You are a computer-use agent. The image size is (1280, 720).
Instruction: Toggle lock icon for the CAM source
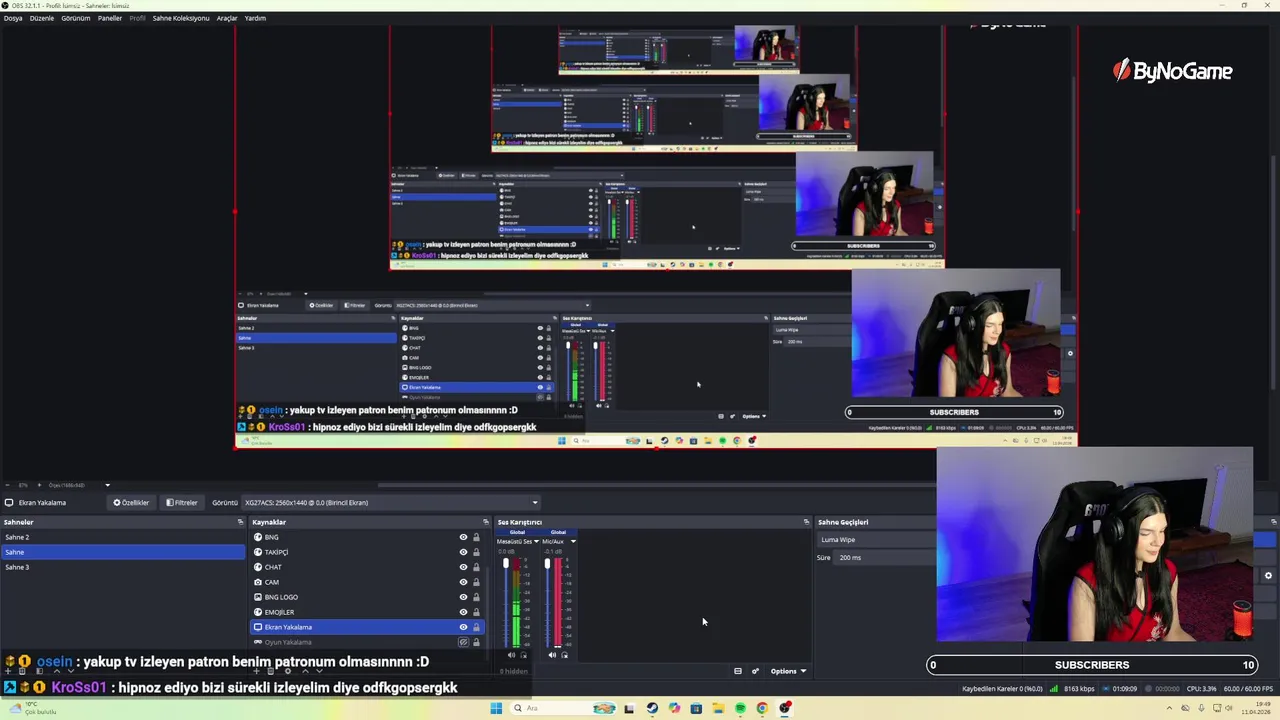[x=476, y=582]
